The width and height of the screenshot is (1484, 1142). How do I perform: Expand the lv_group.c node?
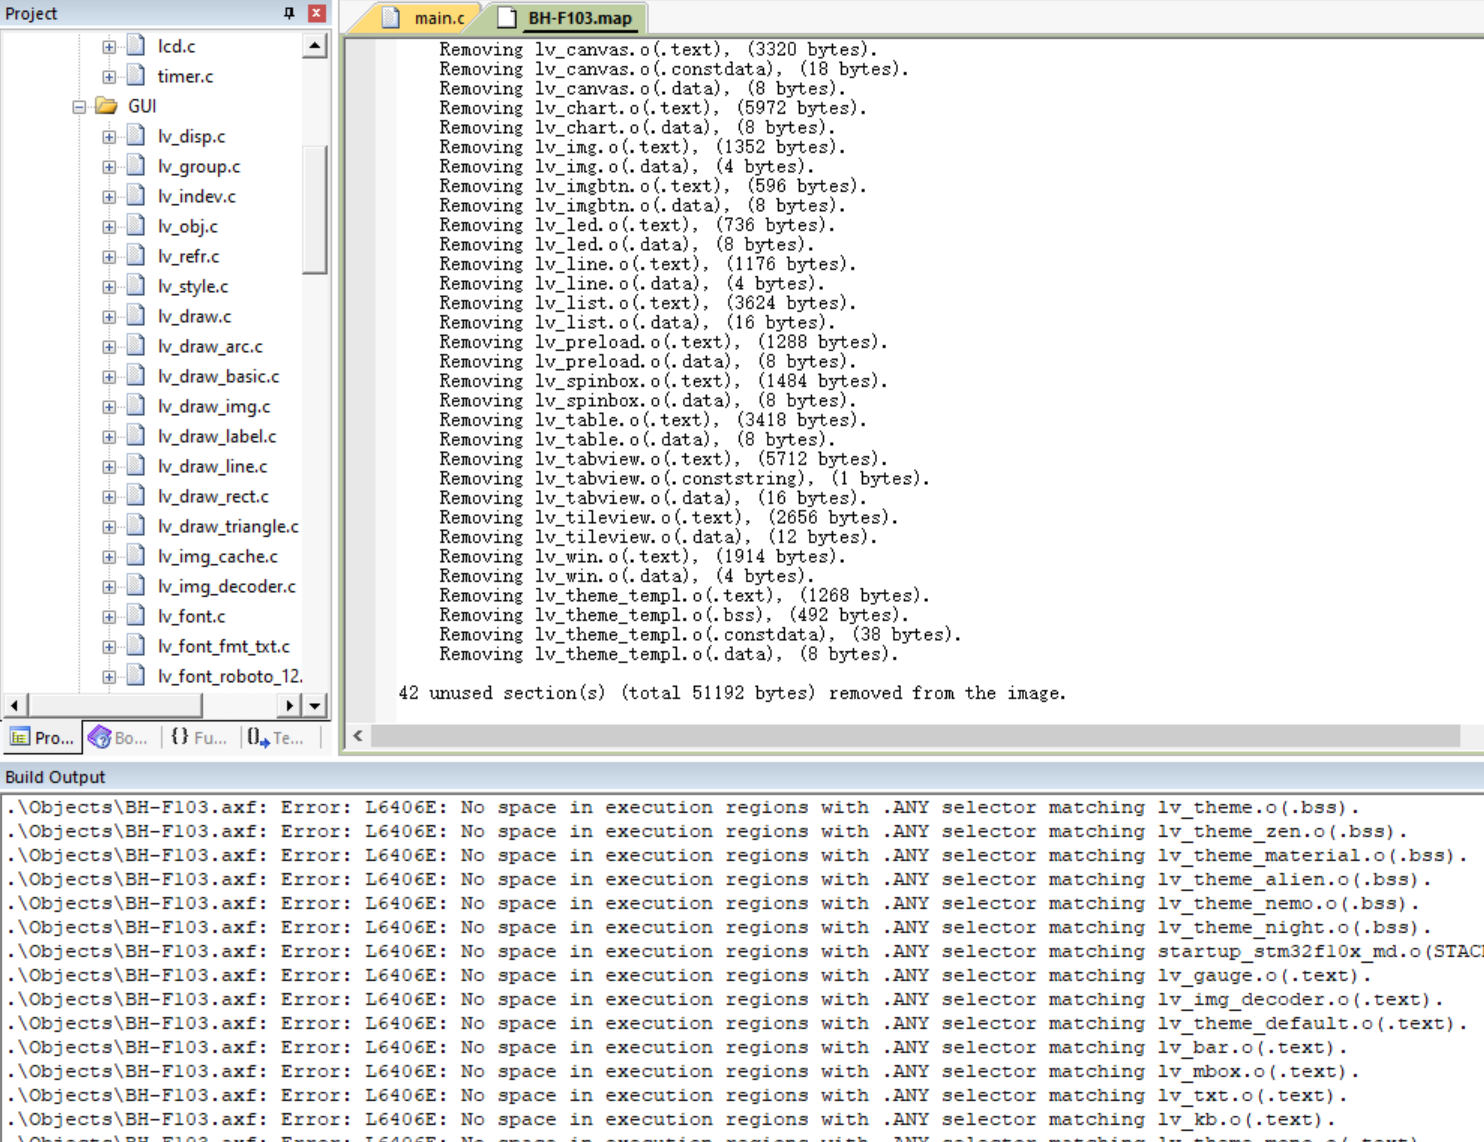click(109, 166)
